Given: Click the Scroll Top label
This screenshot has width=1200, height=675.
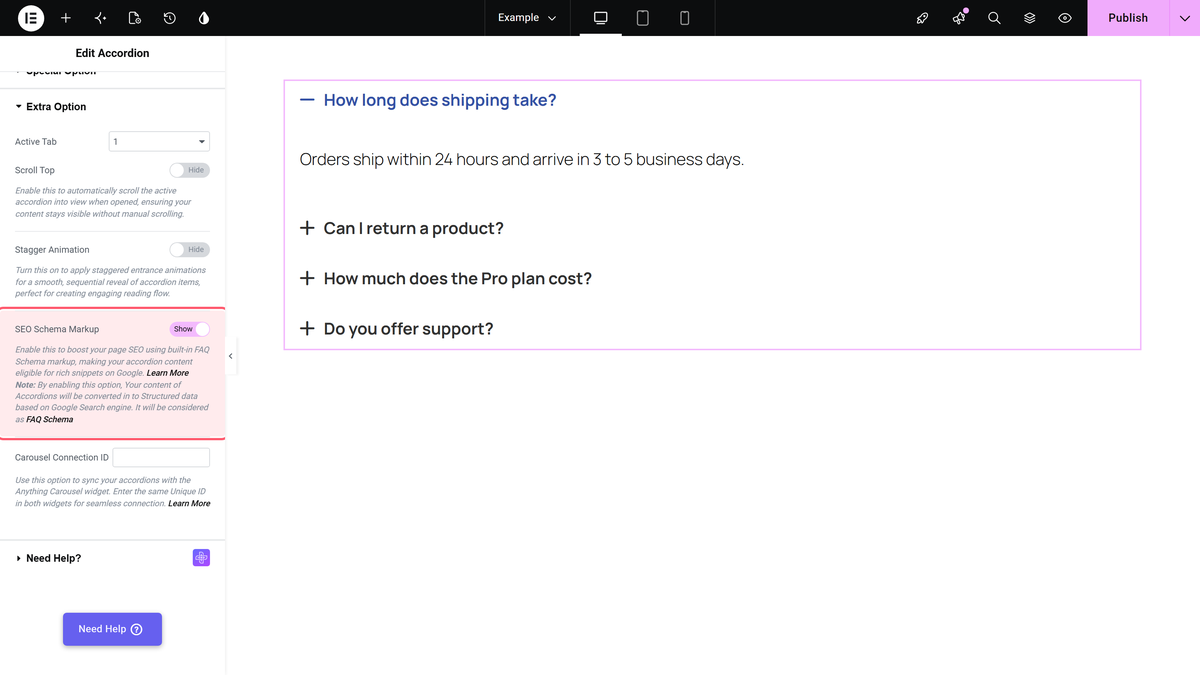Looking at the screenshot, I should [x=35, y=170].
